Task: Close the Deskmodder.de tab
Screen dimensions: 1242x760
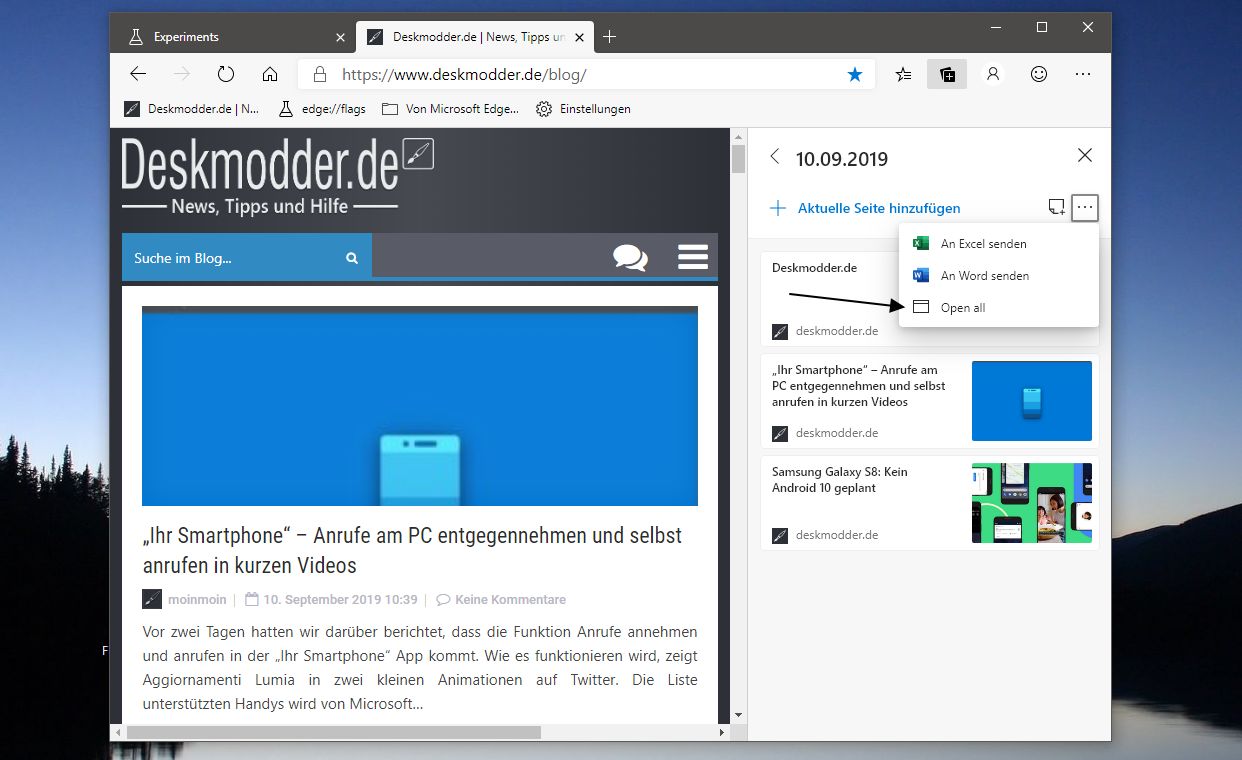Action: pyautogui.click(x=581, y=37)
